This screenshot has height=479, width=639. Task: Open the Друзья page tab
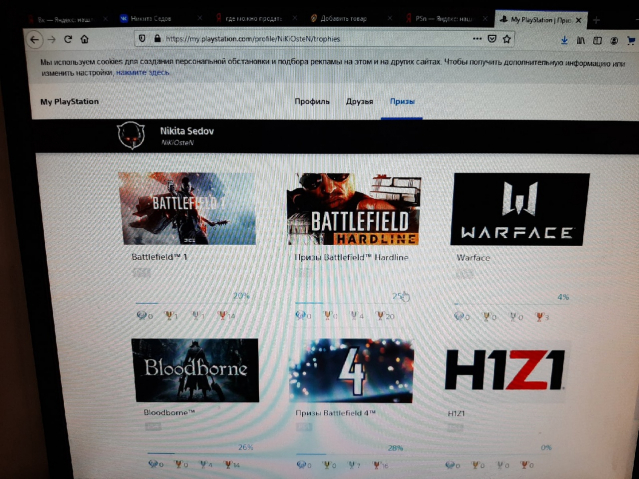click(x=359, y=102)
